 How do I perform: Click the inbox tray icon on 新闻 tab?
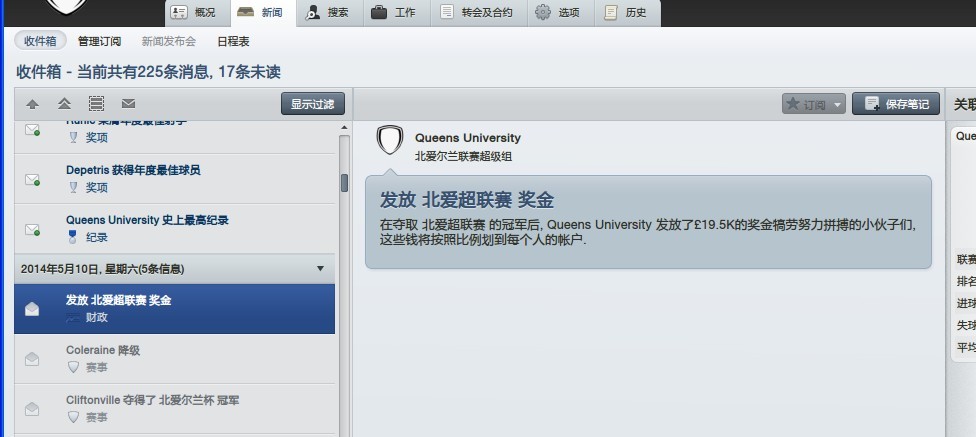245,12
